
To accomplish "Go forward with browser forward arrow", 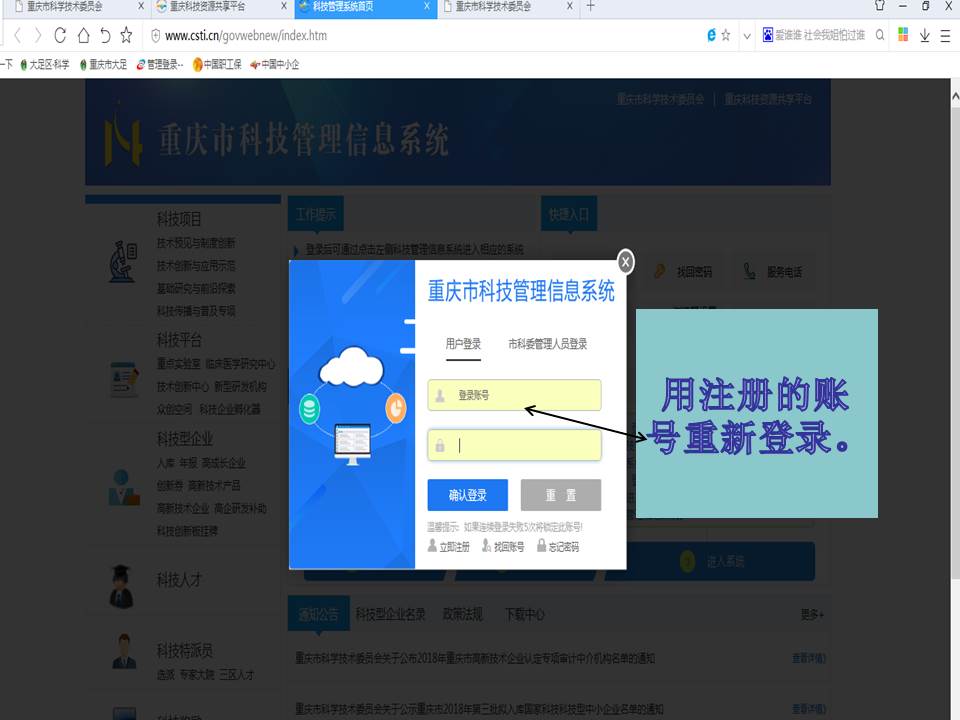I will (38, 36).
